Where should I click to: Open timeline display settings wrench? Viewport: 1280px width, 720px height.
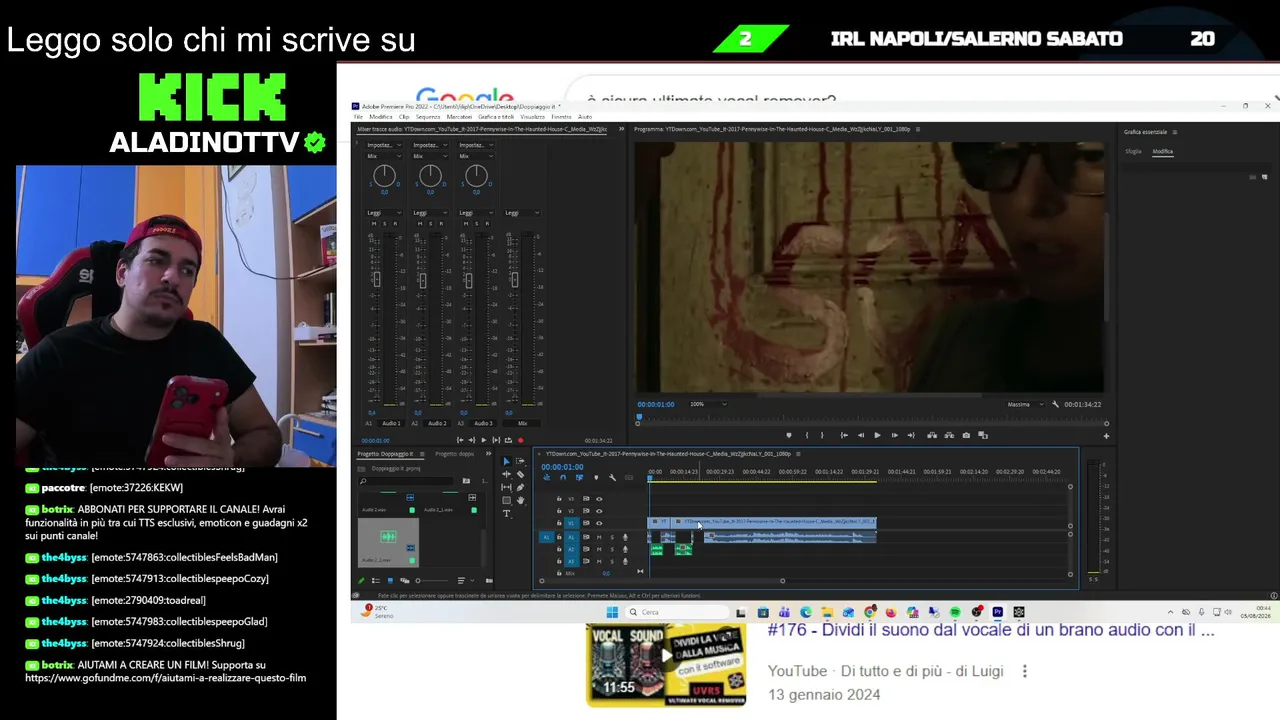coord(612,477)
